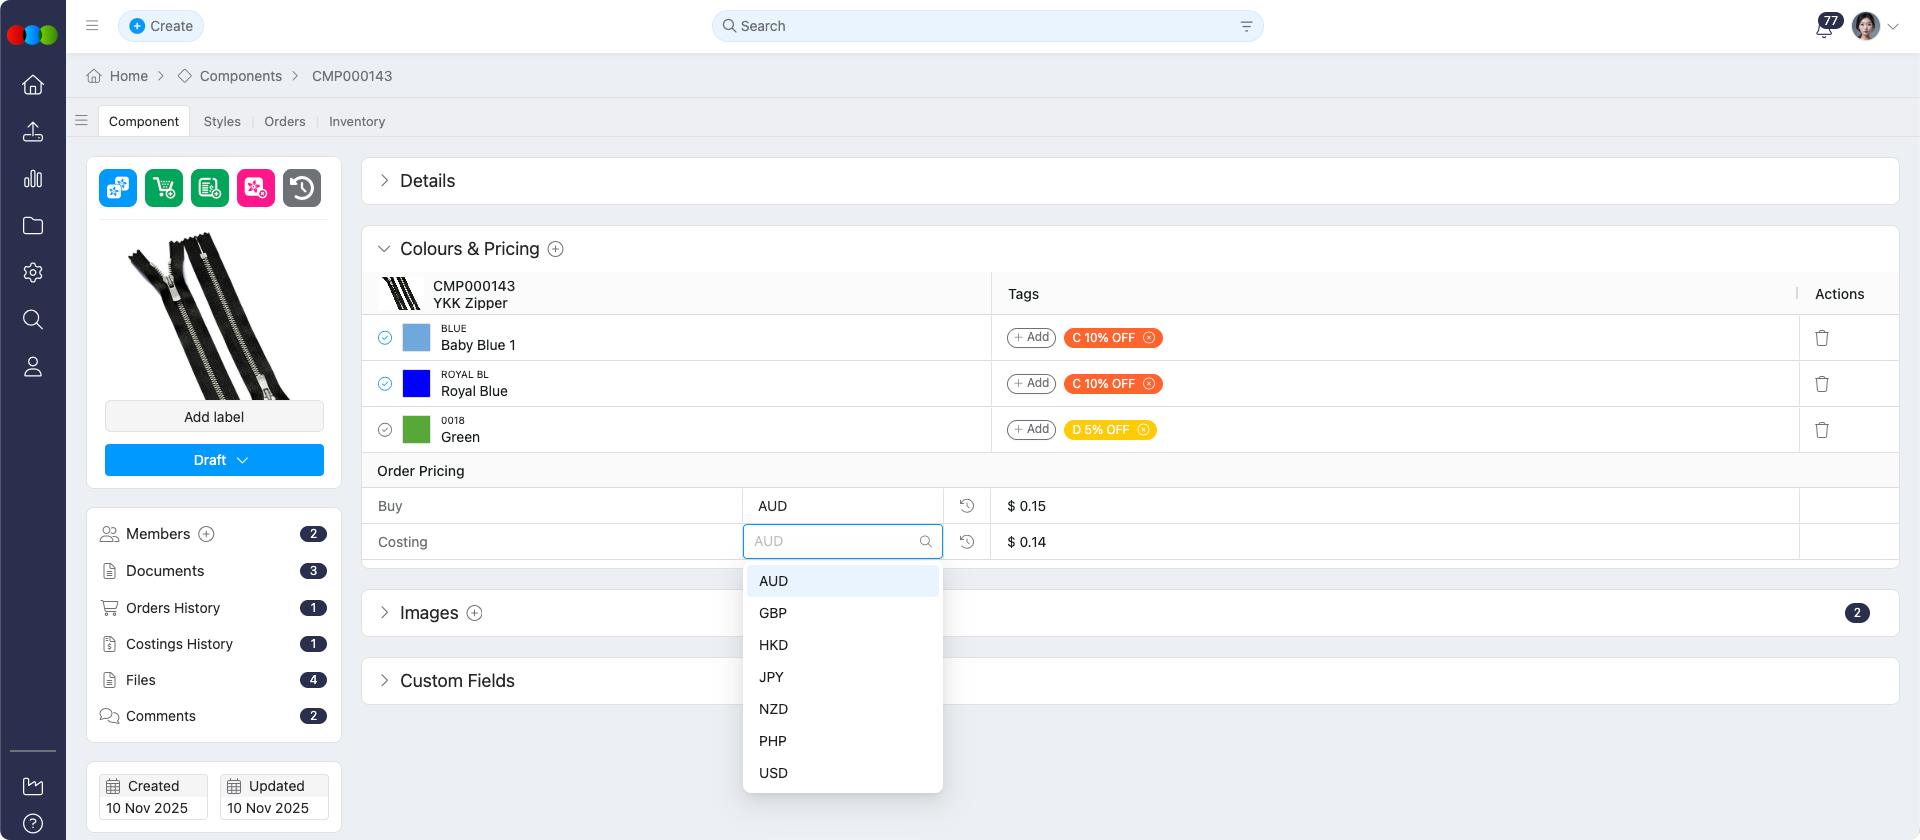Add a member with Members plus icon
The image size is (1920, 840).
pyautogui.click(x=206, y=534)
